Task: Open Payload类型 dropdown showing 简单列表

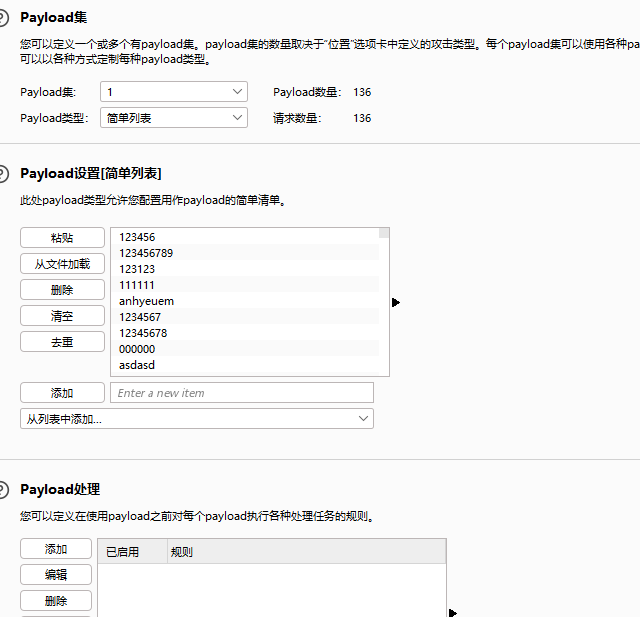Action: pos(174,118)
